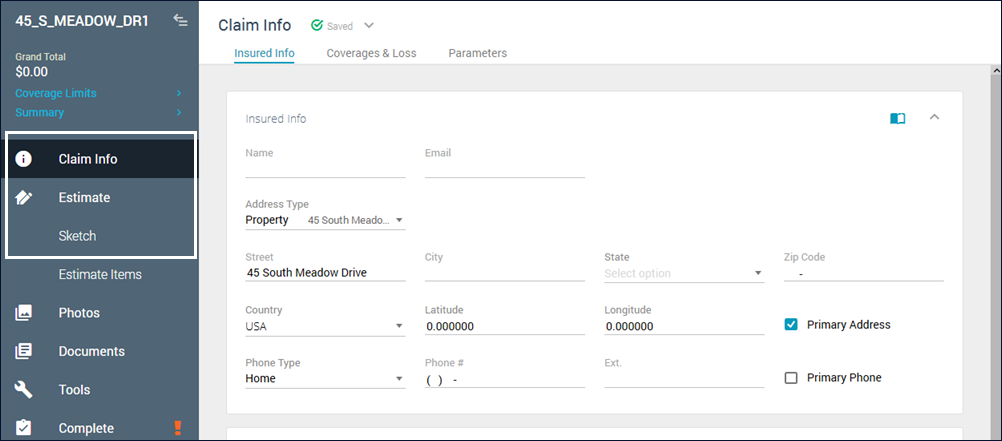The height and width of the screenshot is (441, 1002).
Task: Open Estimate Items in the sidebar
Action: [x=100, y=274]
